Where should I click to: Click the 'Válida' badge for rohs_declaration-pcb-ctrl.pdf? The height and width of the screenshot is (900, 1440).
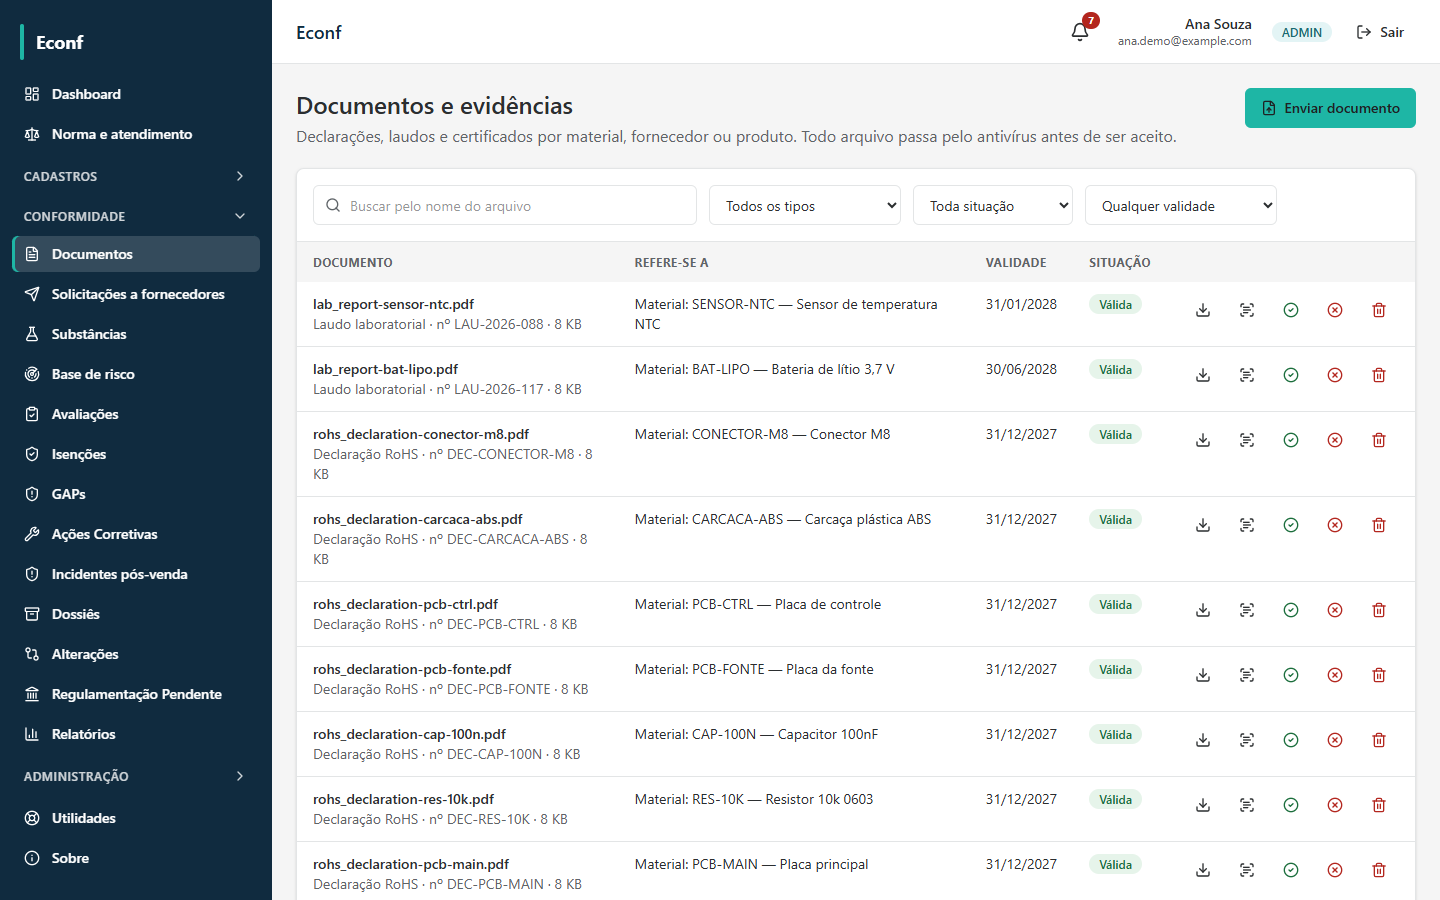click(1115, 605)
